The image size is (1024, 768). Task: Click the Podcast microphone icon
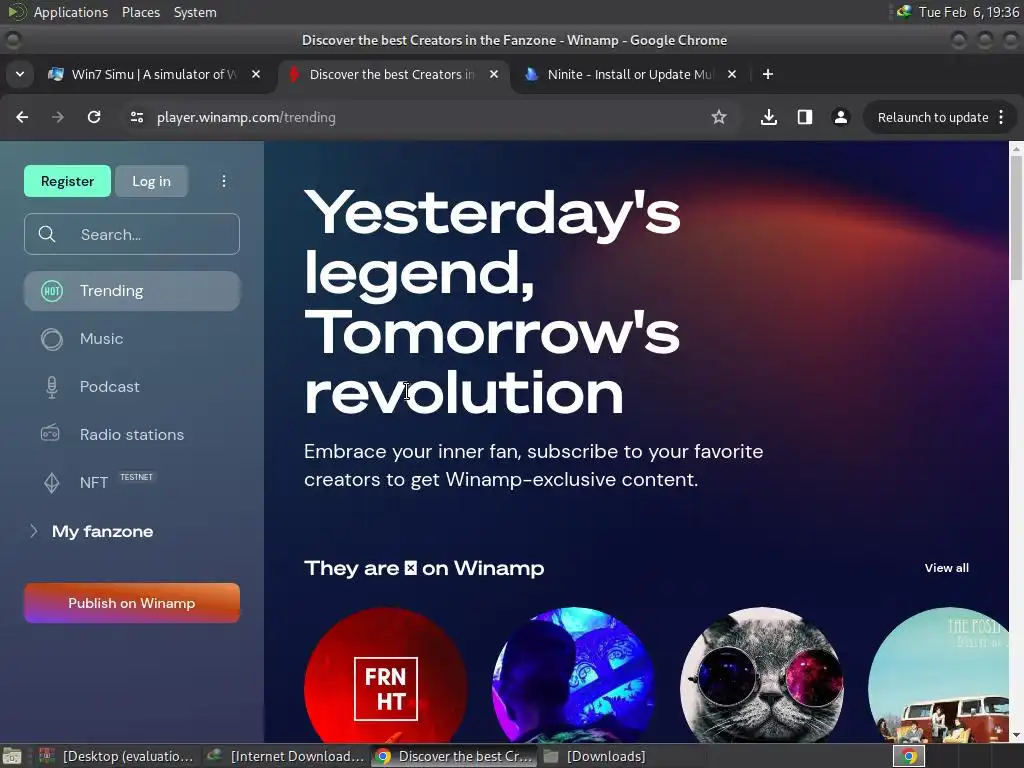[52, 387]
